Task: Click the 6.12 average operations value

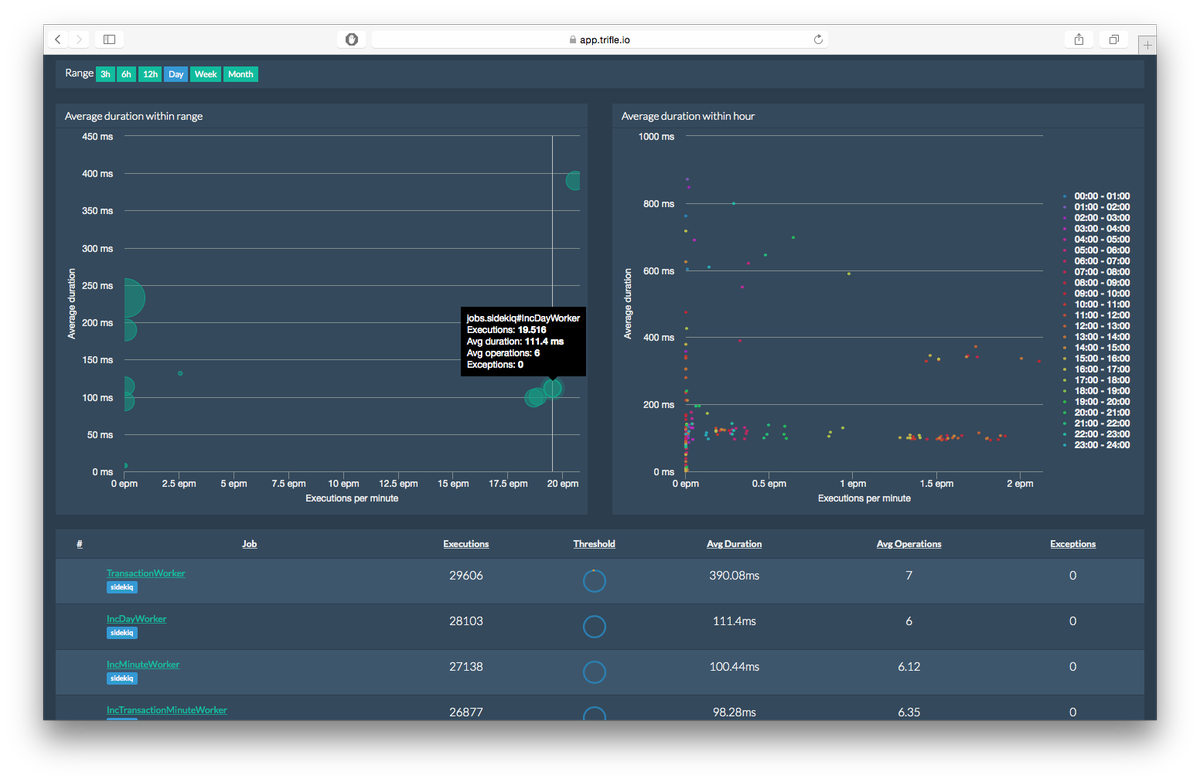Action: pos(909,666)
